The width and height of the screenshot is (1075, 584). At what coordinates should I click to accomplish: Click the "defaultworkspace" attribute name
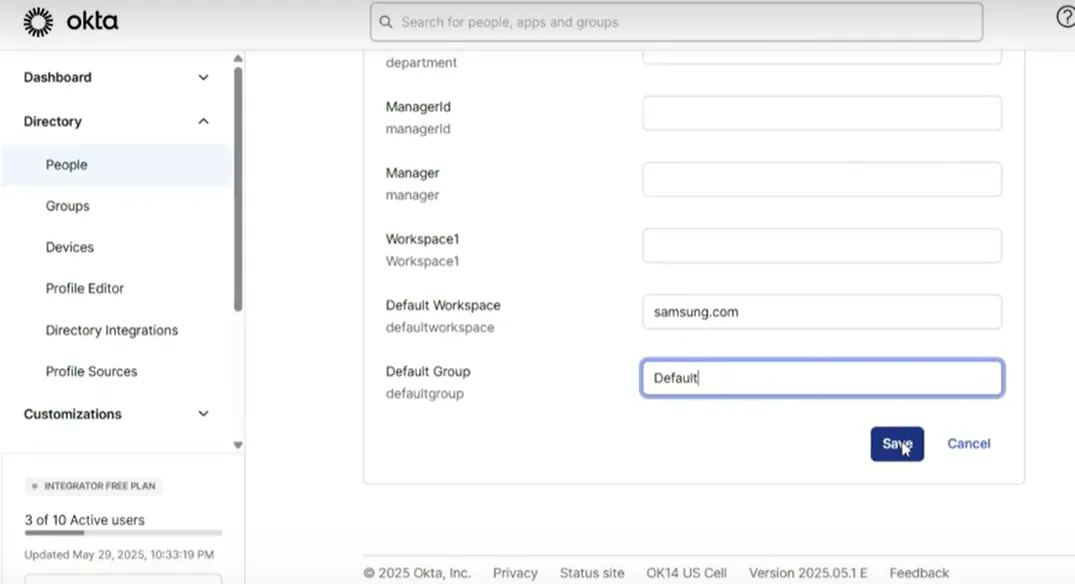(x=439, y=327)
